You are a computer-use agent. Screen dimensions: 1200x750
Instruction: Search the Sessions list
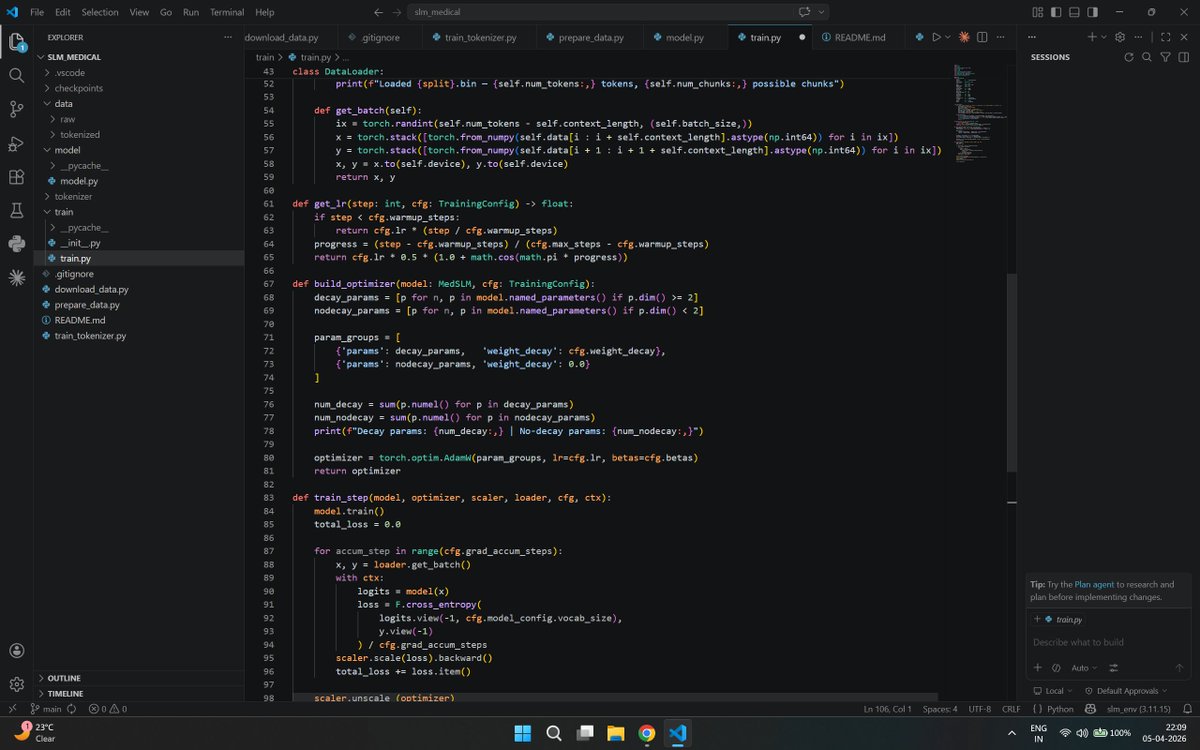[1147, 57]
